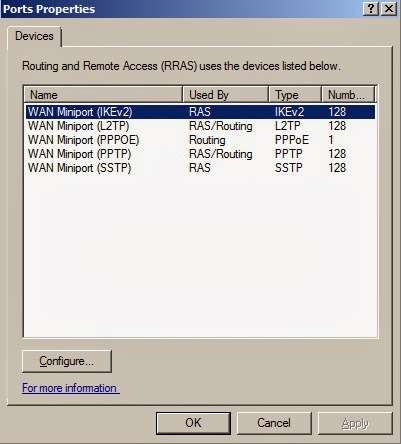Click the Type column header
This screenshot has height=444, width=401.
pos(295,95)
